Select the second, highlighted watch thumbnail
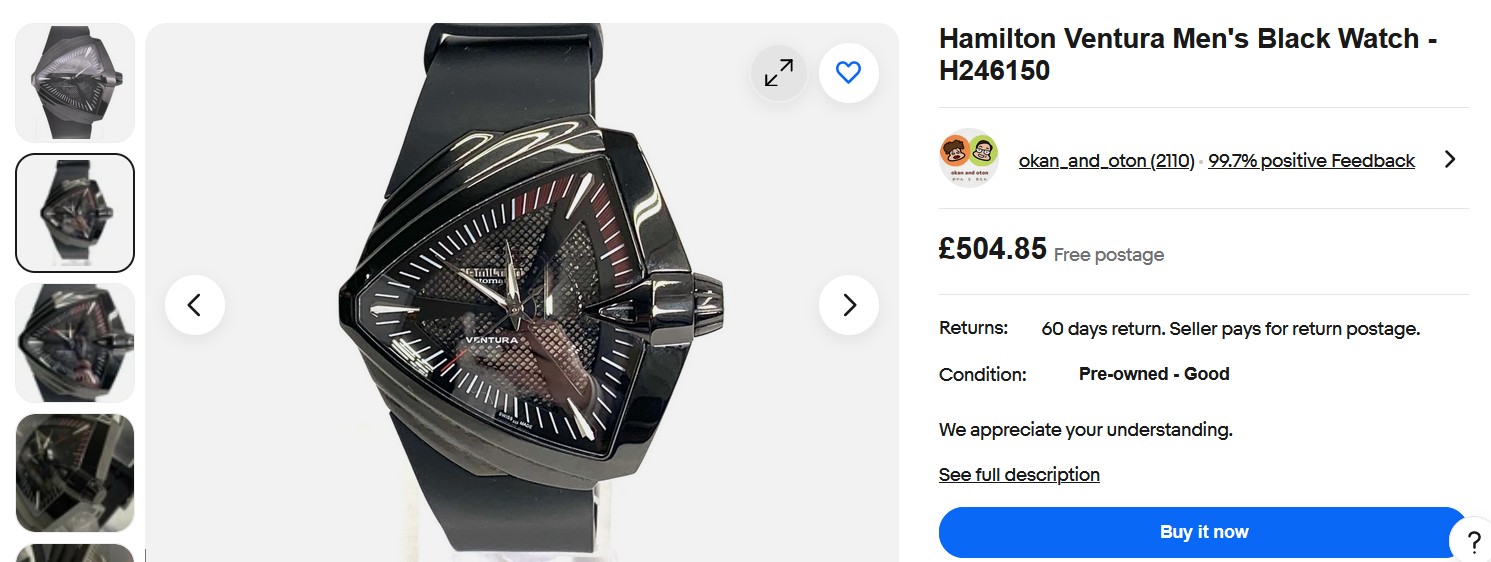The height and width of the screenshot is (562, 1491). tap(75, 213)
